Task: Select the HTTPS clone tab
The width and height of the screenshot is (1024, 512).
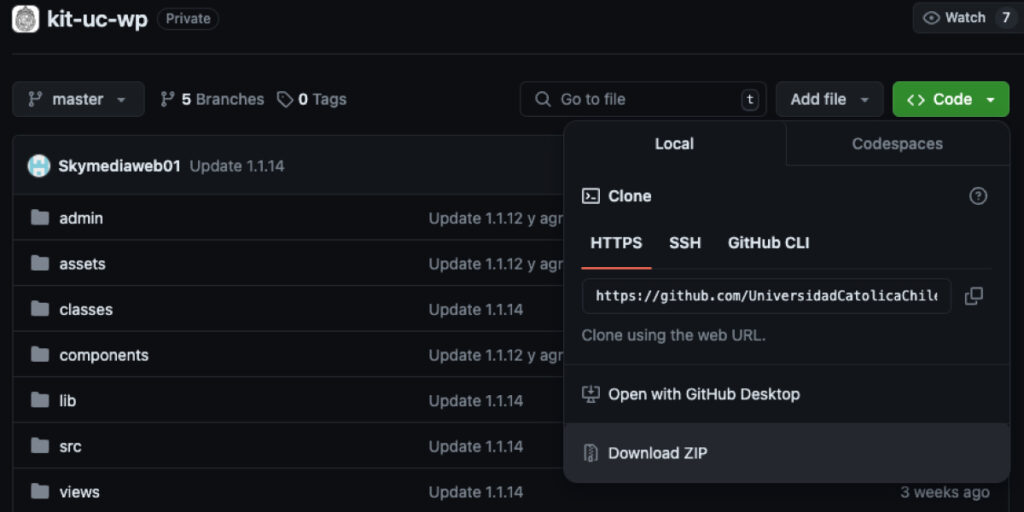Action: tap(616, 243)
